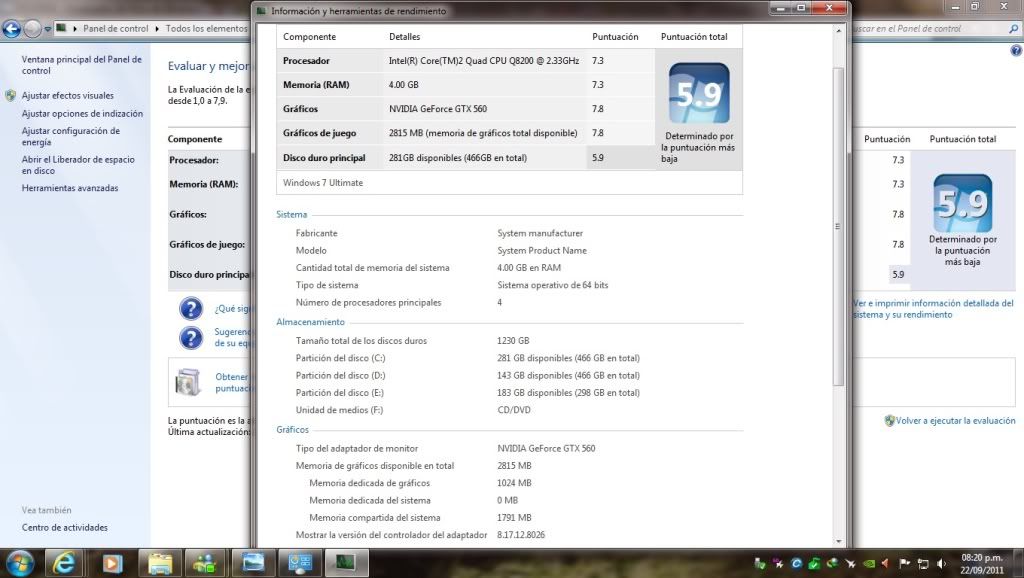1024x578 pixels.
Task: Click the Control Panel forward arrow button
Action: coord(32,29)
